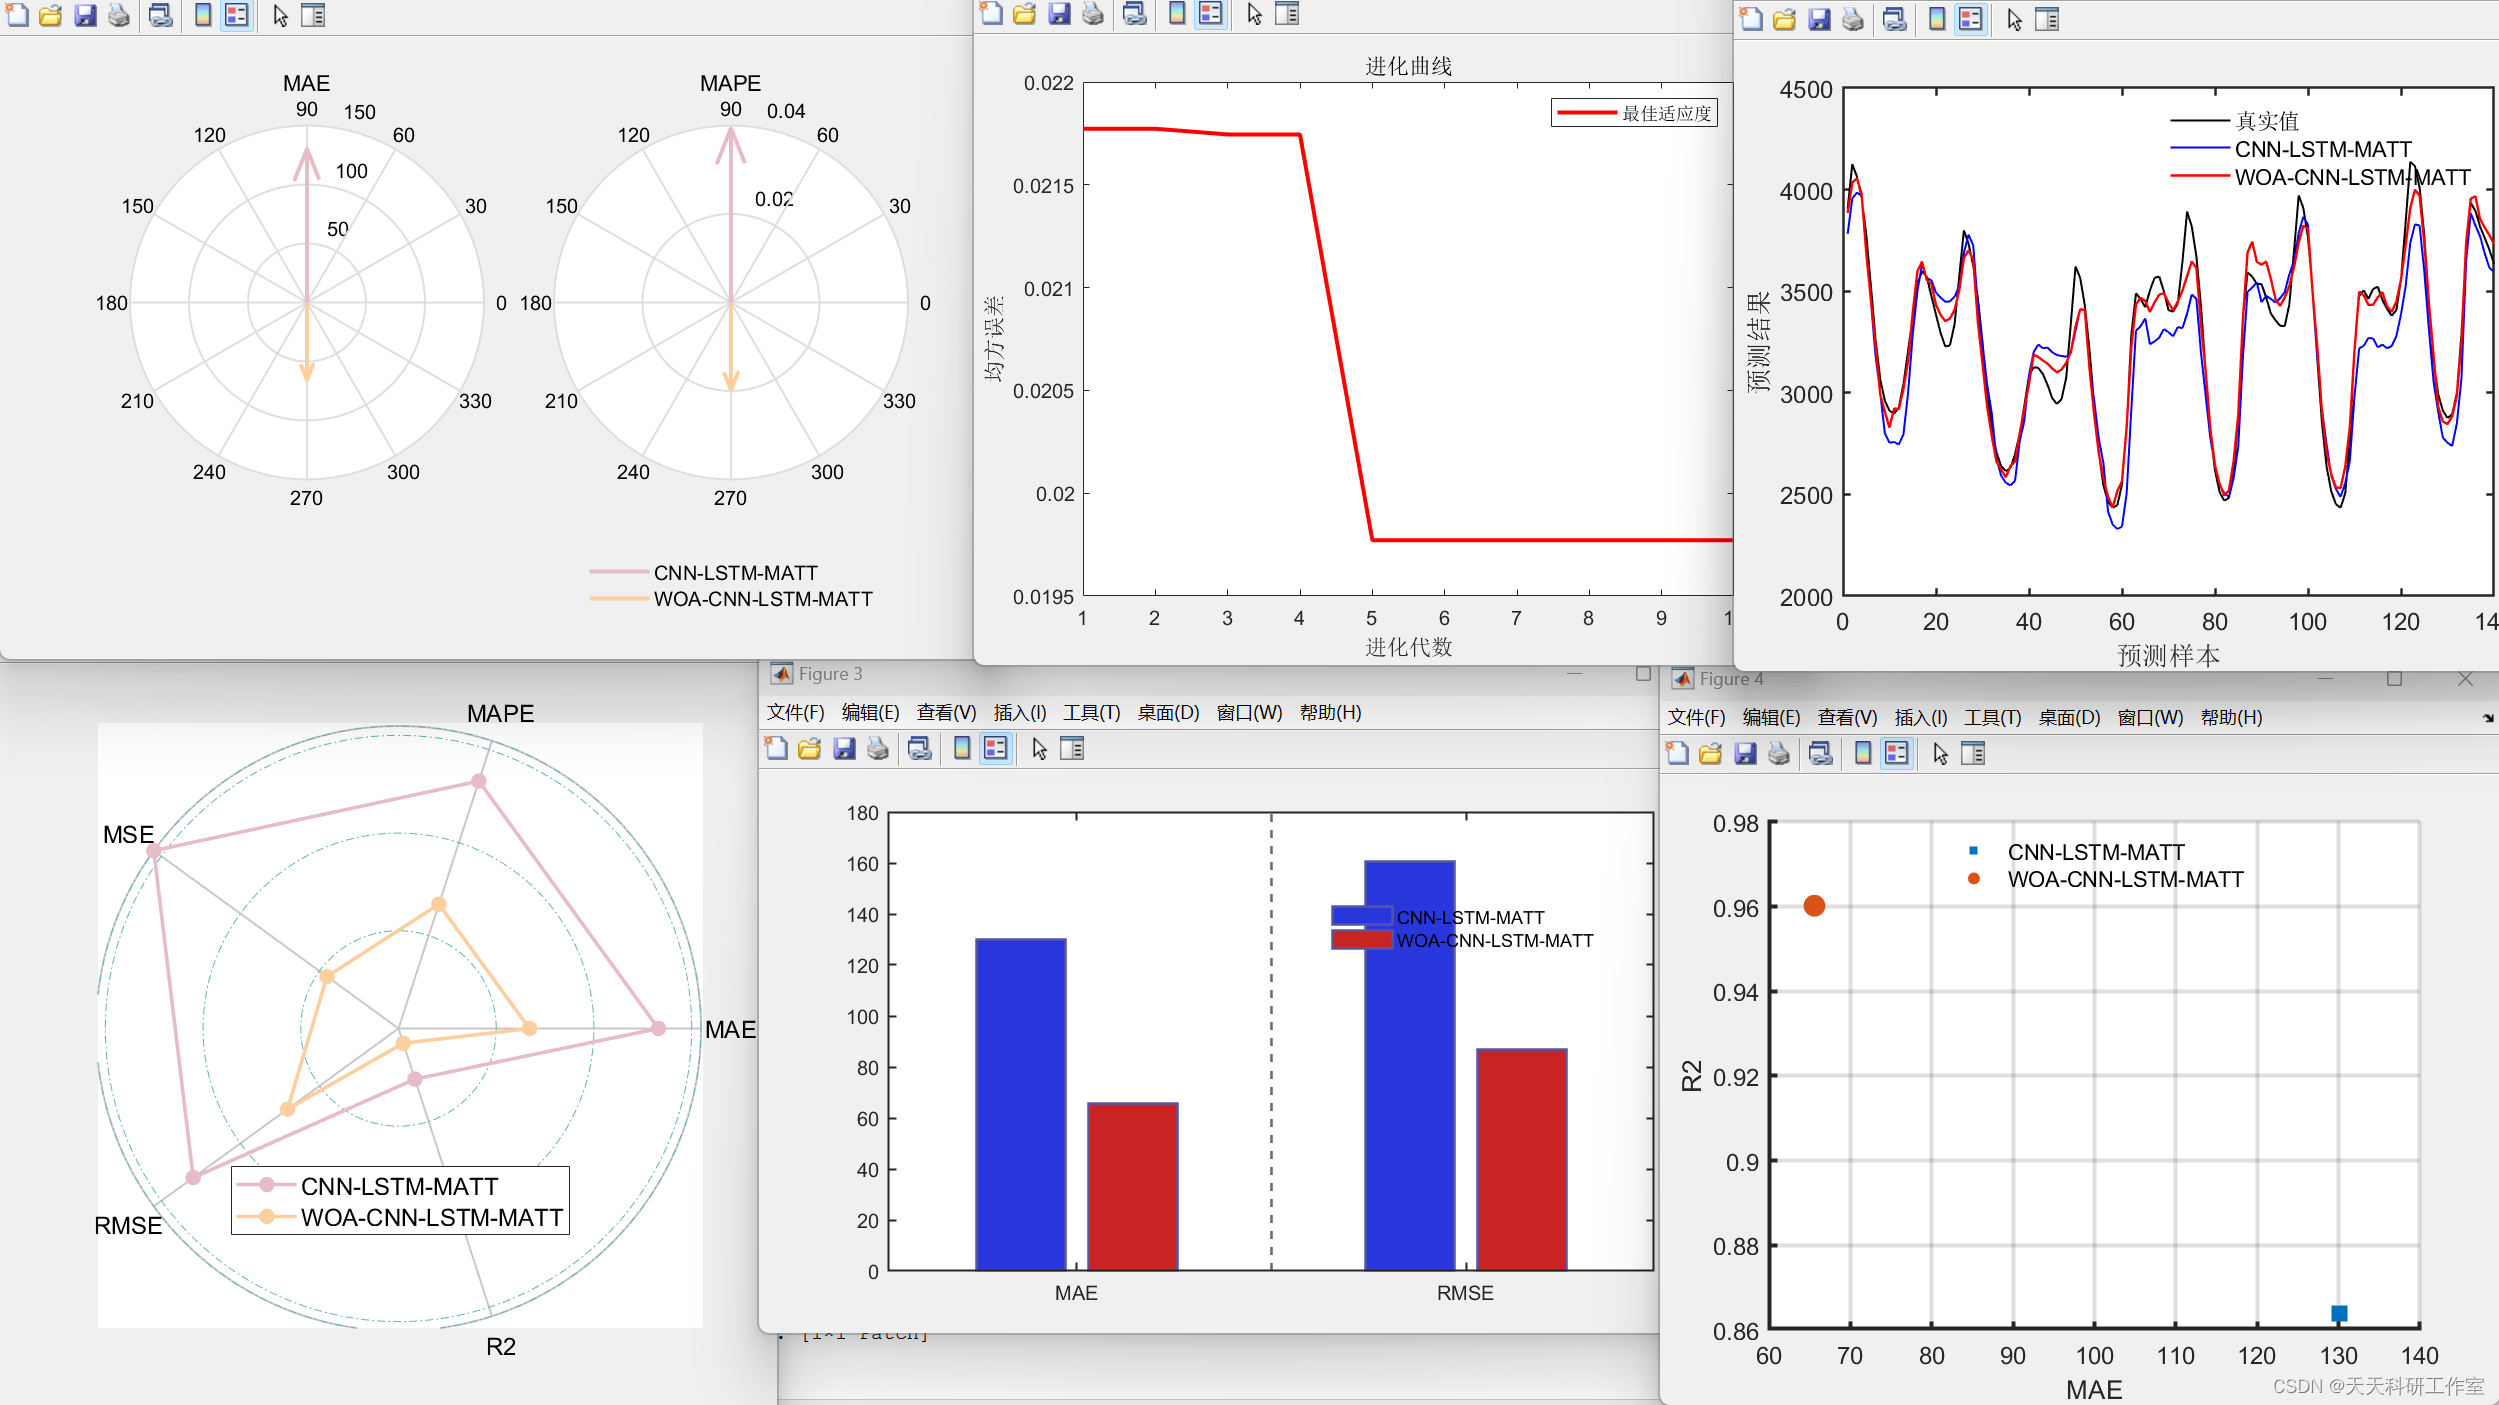Click radar chart legend entry CNN-LSTM-MATT

click(x=399, y=1186)
